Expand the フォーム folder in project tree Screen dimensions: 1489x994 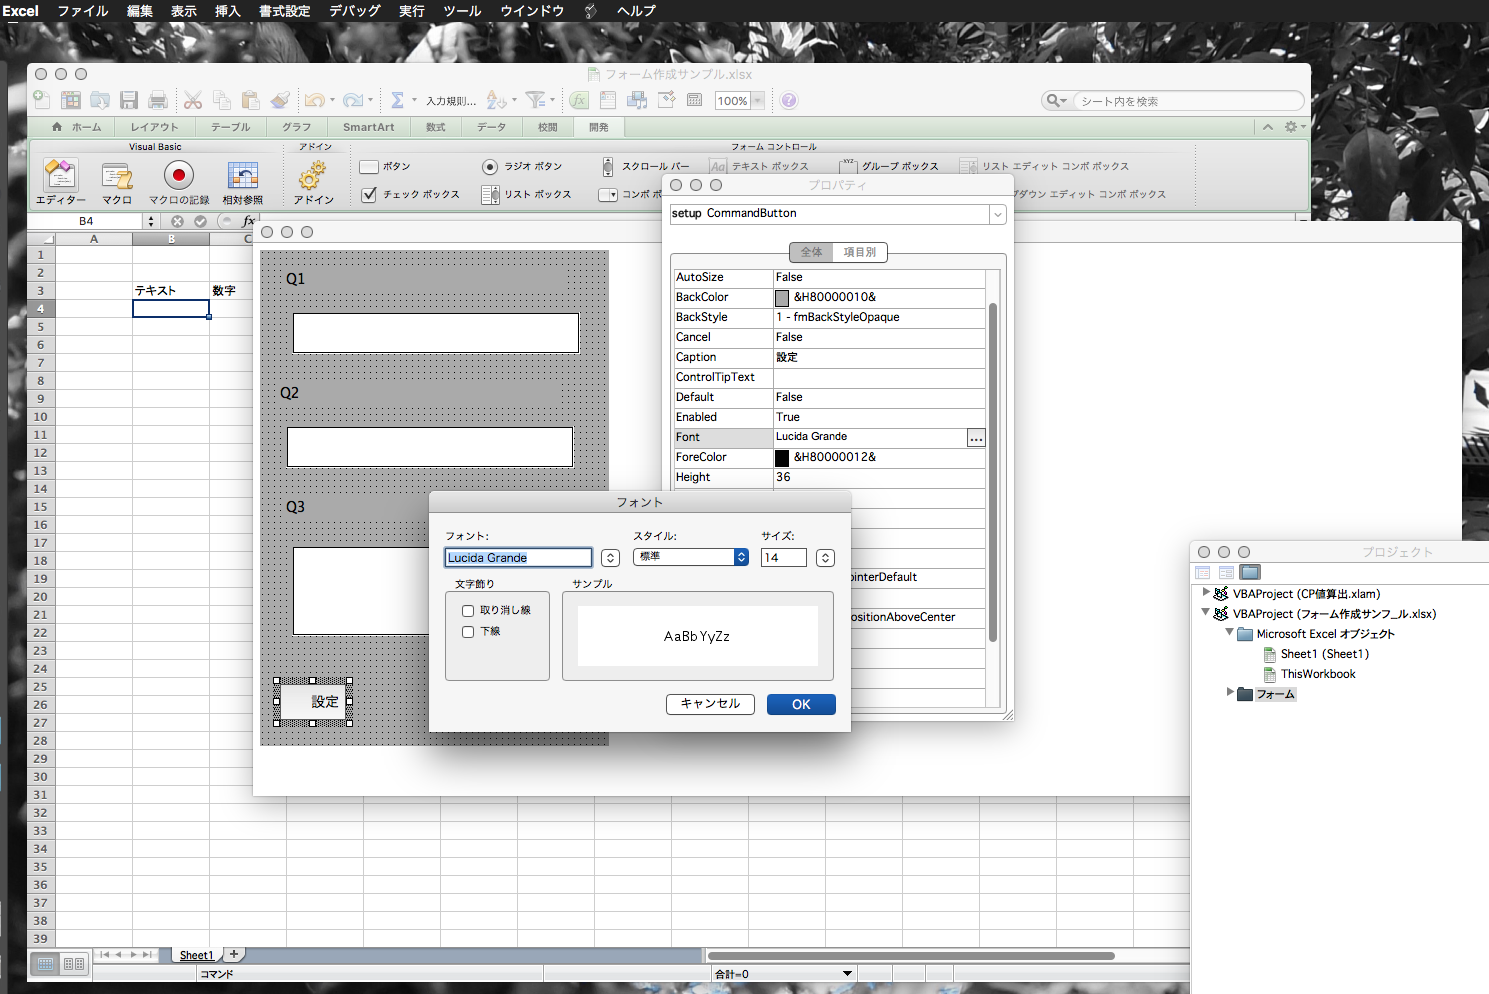1230,693
